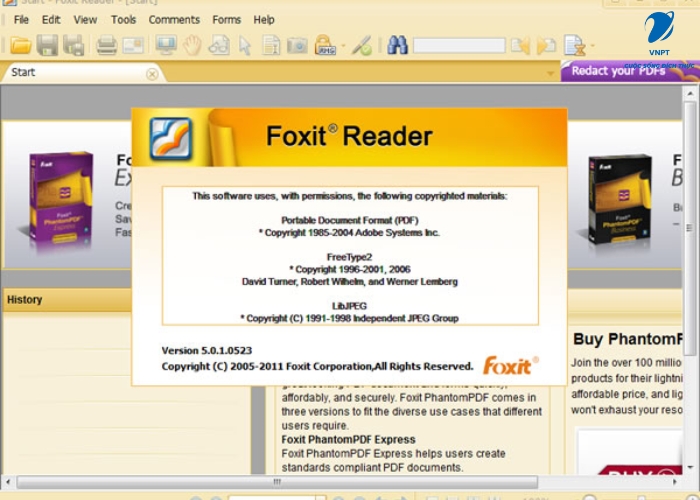Close the Start tab with its X

[x=152, y=74]
